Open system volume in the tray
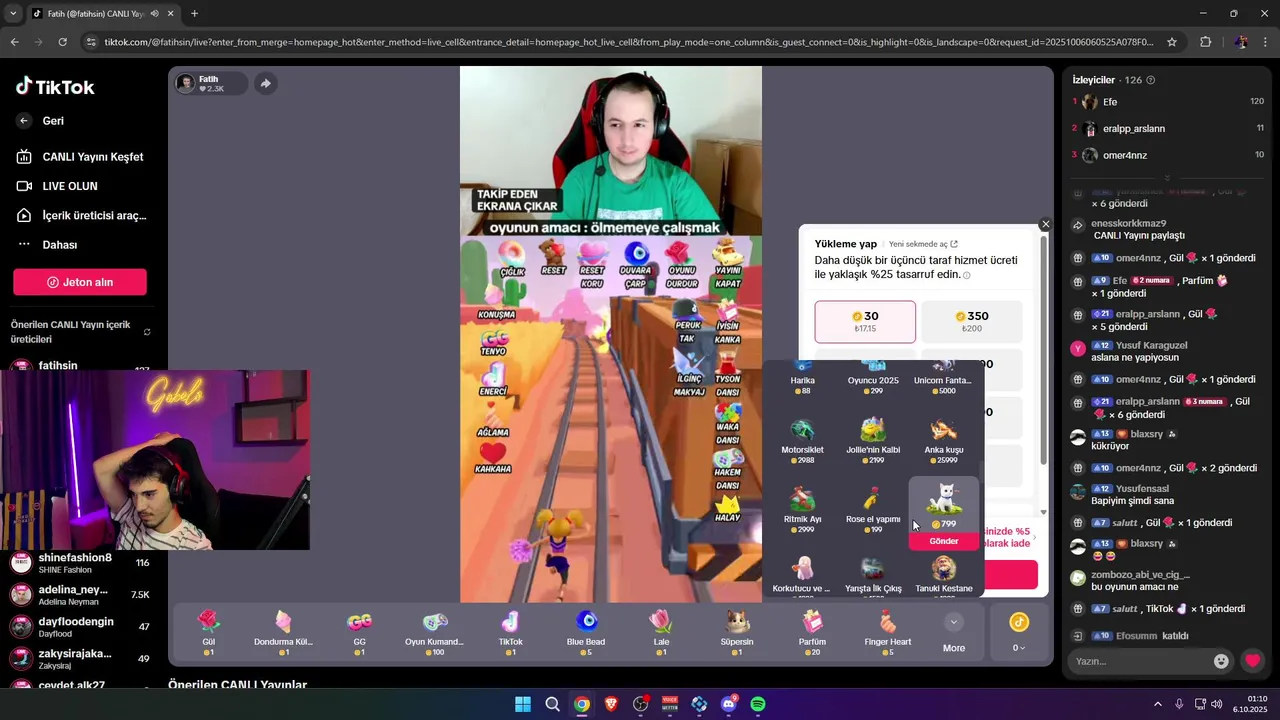Image resolution: width=1280 pixels, height=720 pixels. (x=1217, y=704)
